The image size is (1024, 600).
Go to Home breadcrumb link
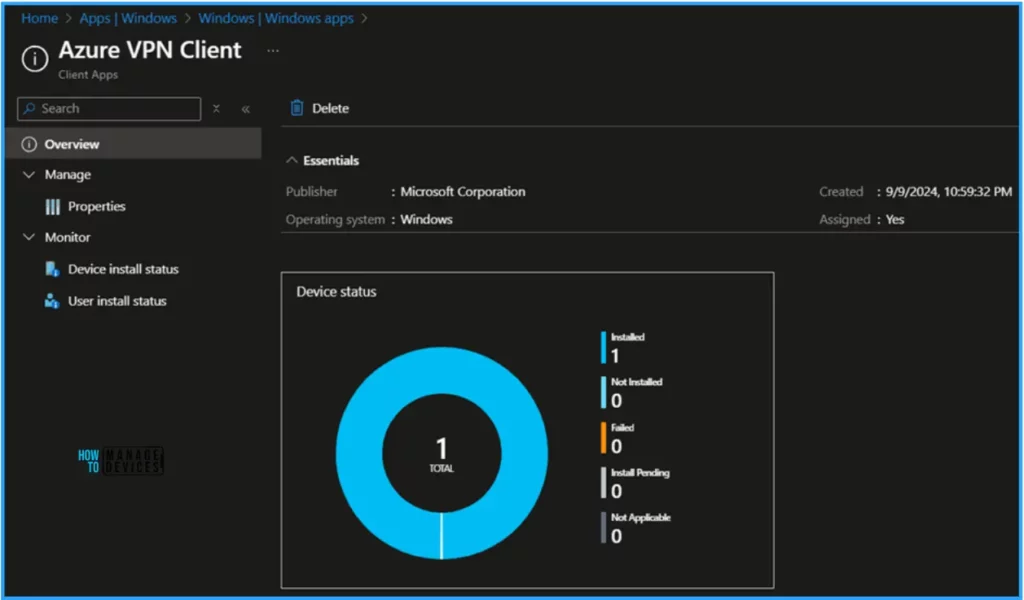40,18
